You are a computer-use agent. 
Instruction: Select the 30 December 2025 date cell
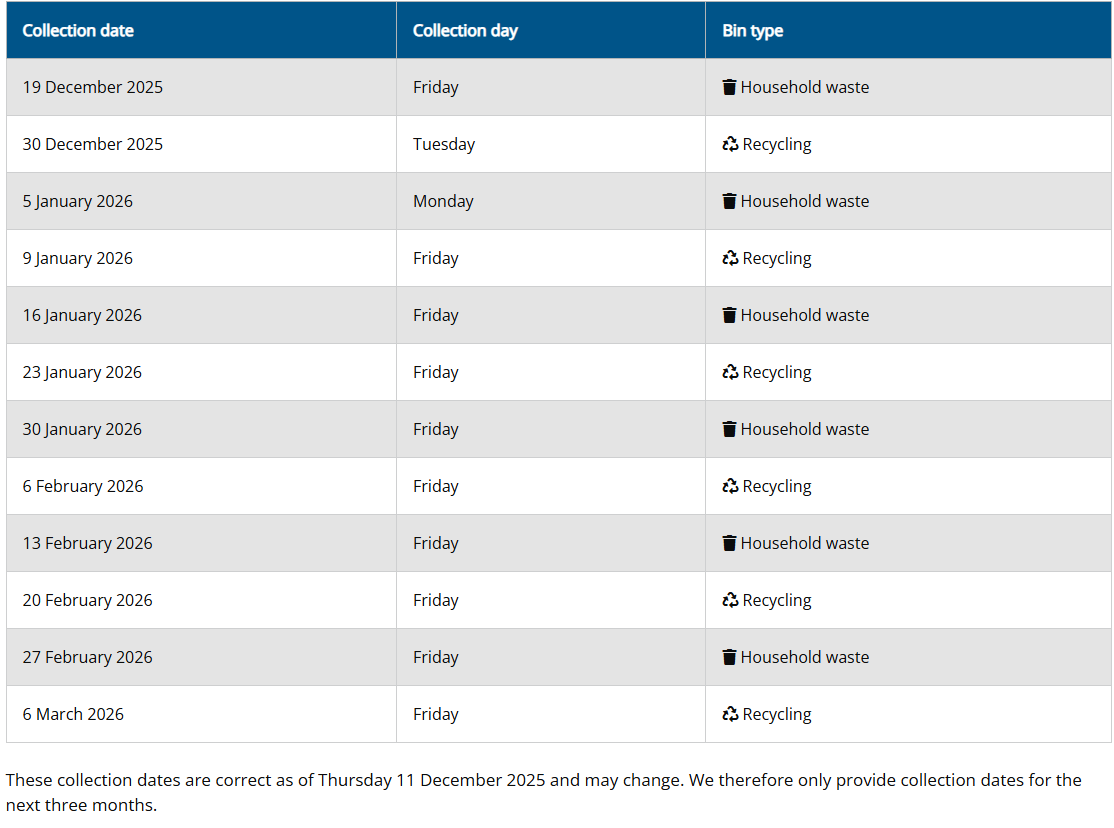click(x=93, y=144)
